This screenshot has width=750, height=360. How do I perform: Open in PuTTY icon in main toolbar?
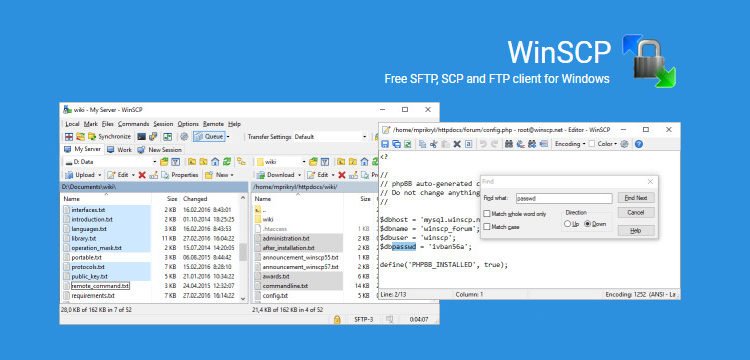(x=153, y=137)
